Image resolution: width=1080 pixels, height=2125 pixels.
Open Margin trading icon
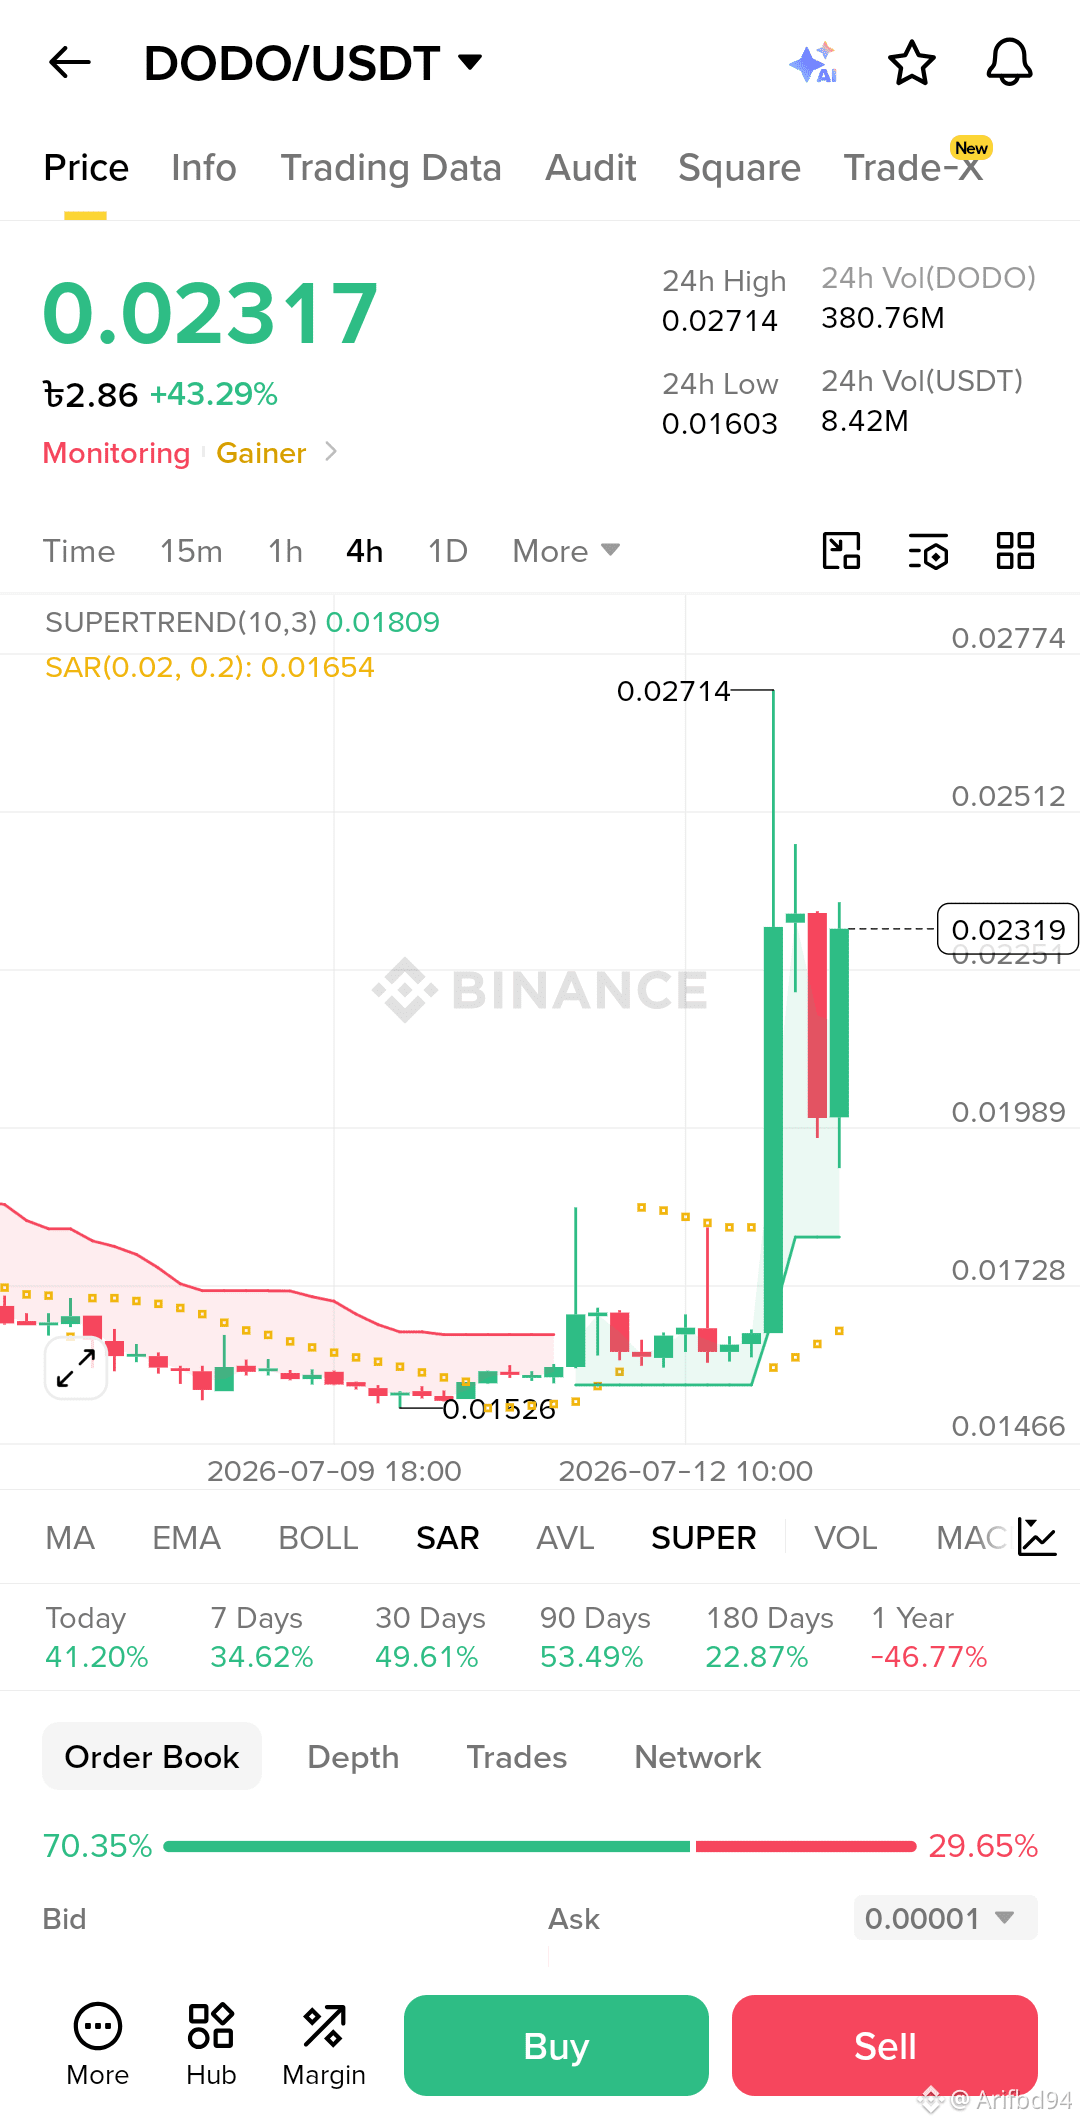tap(324, 2045)
